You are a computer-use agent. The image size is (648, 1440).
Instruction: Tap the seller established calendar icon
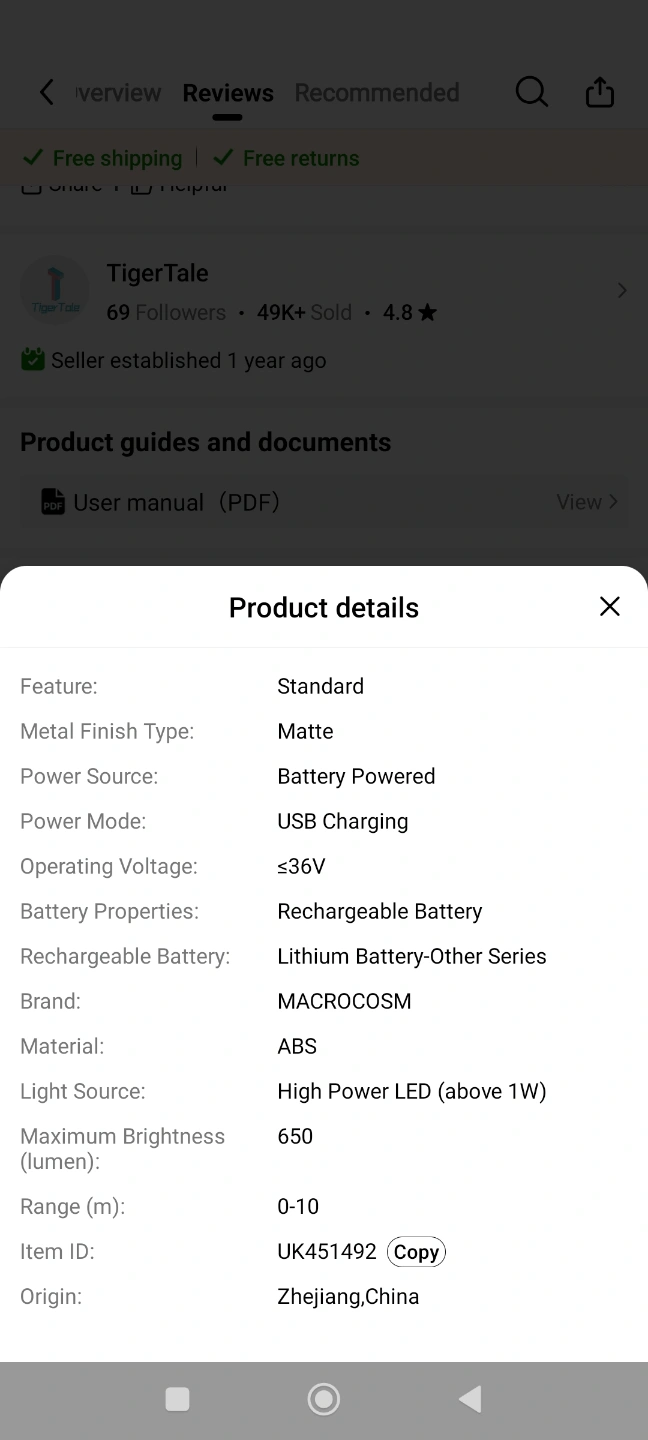click(33, 360)
